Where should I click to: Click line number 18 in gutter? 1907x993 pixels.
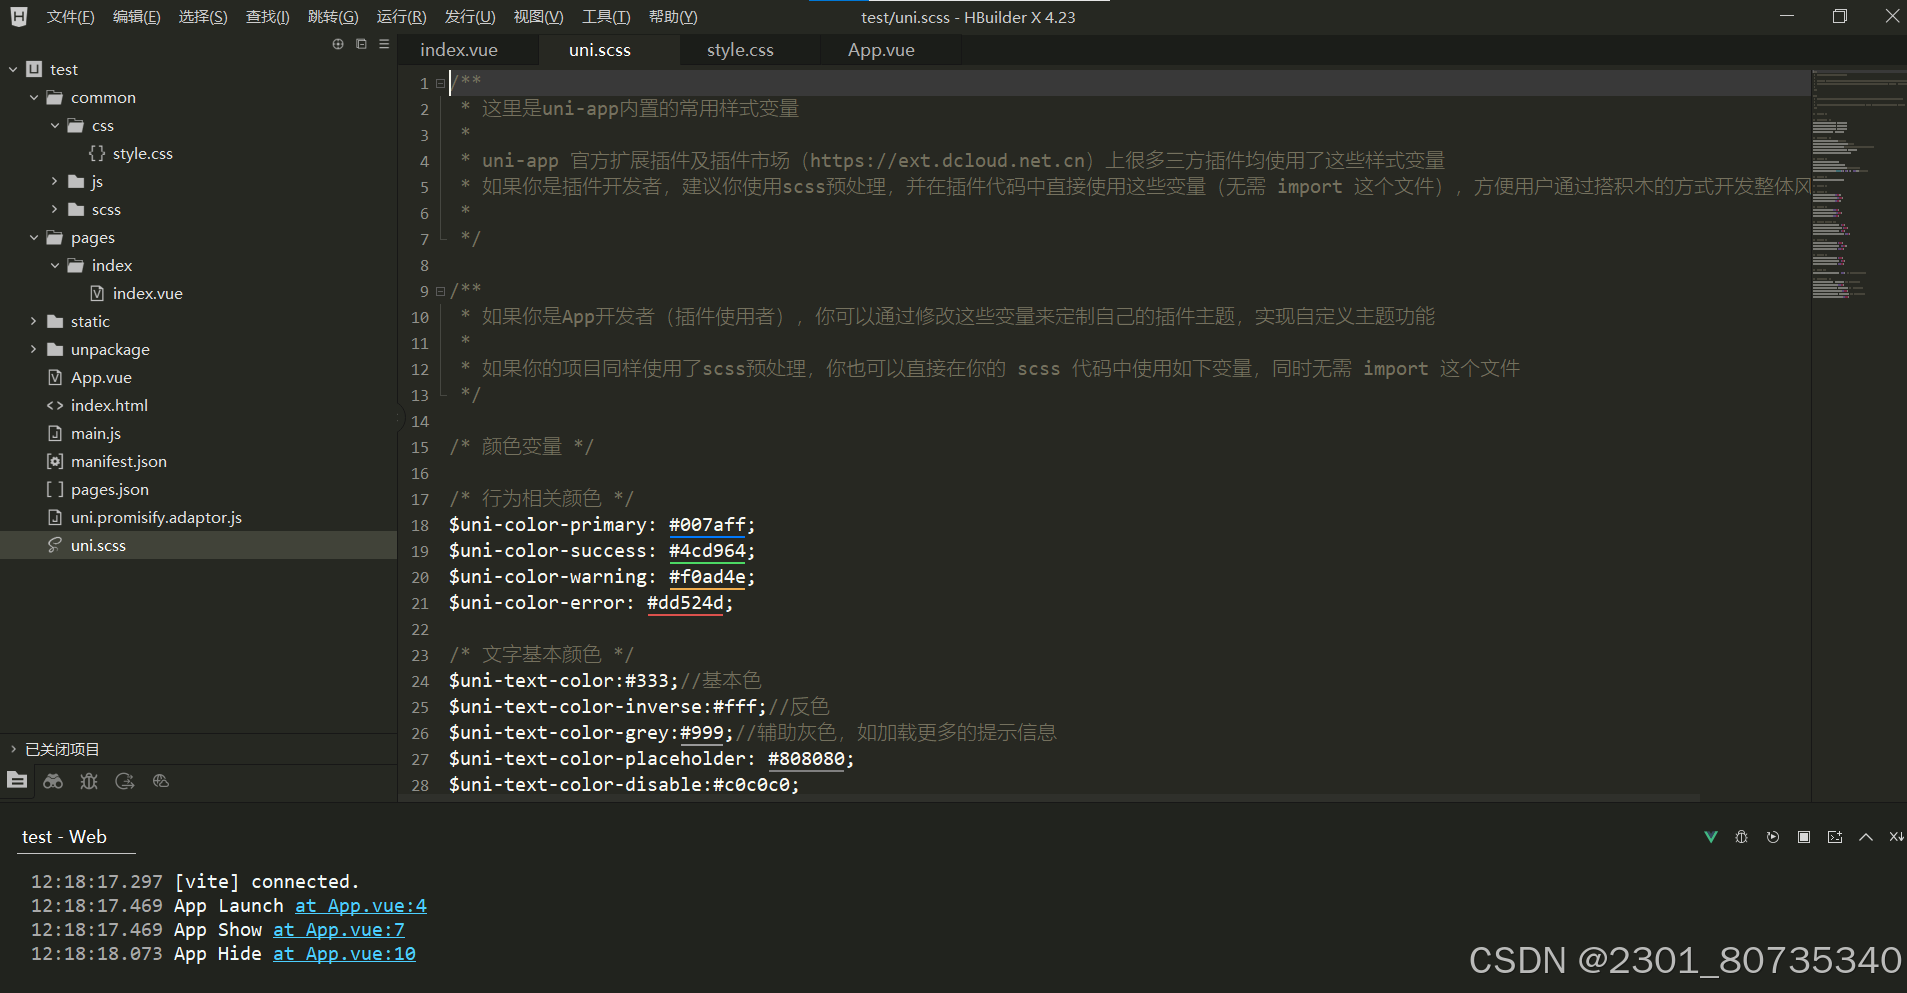pos(420,525)
